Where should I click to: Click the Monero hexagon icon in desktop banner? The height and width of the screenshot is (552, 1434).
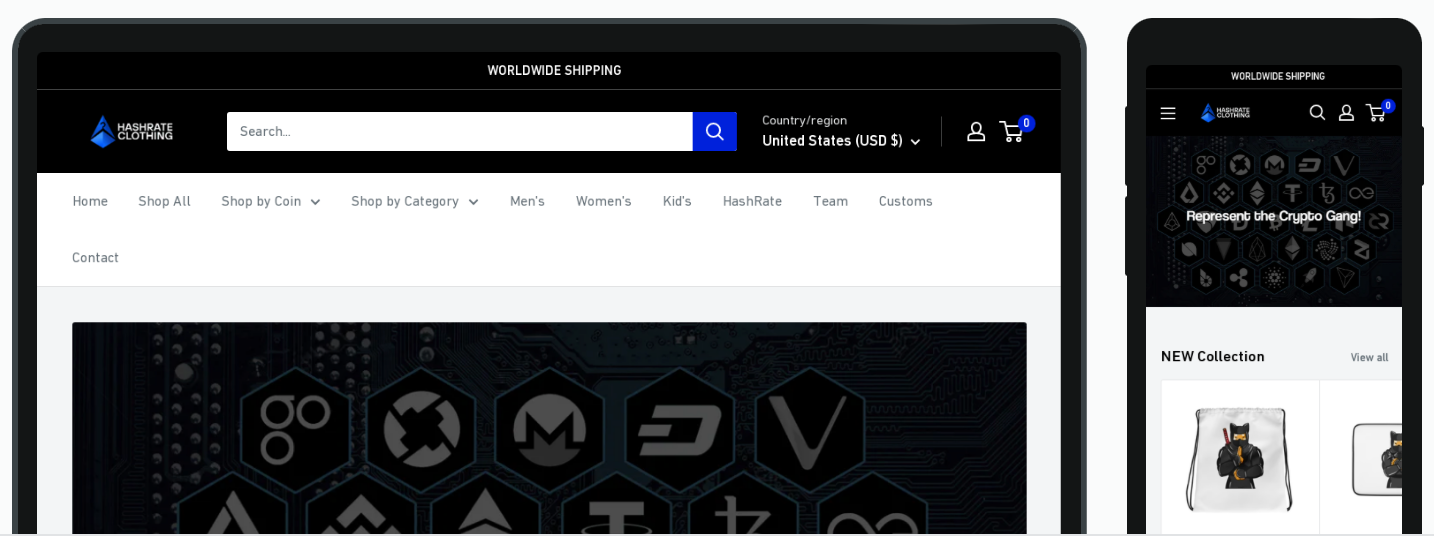(x=549, y=432)
